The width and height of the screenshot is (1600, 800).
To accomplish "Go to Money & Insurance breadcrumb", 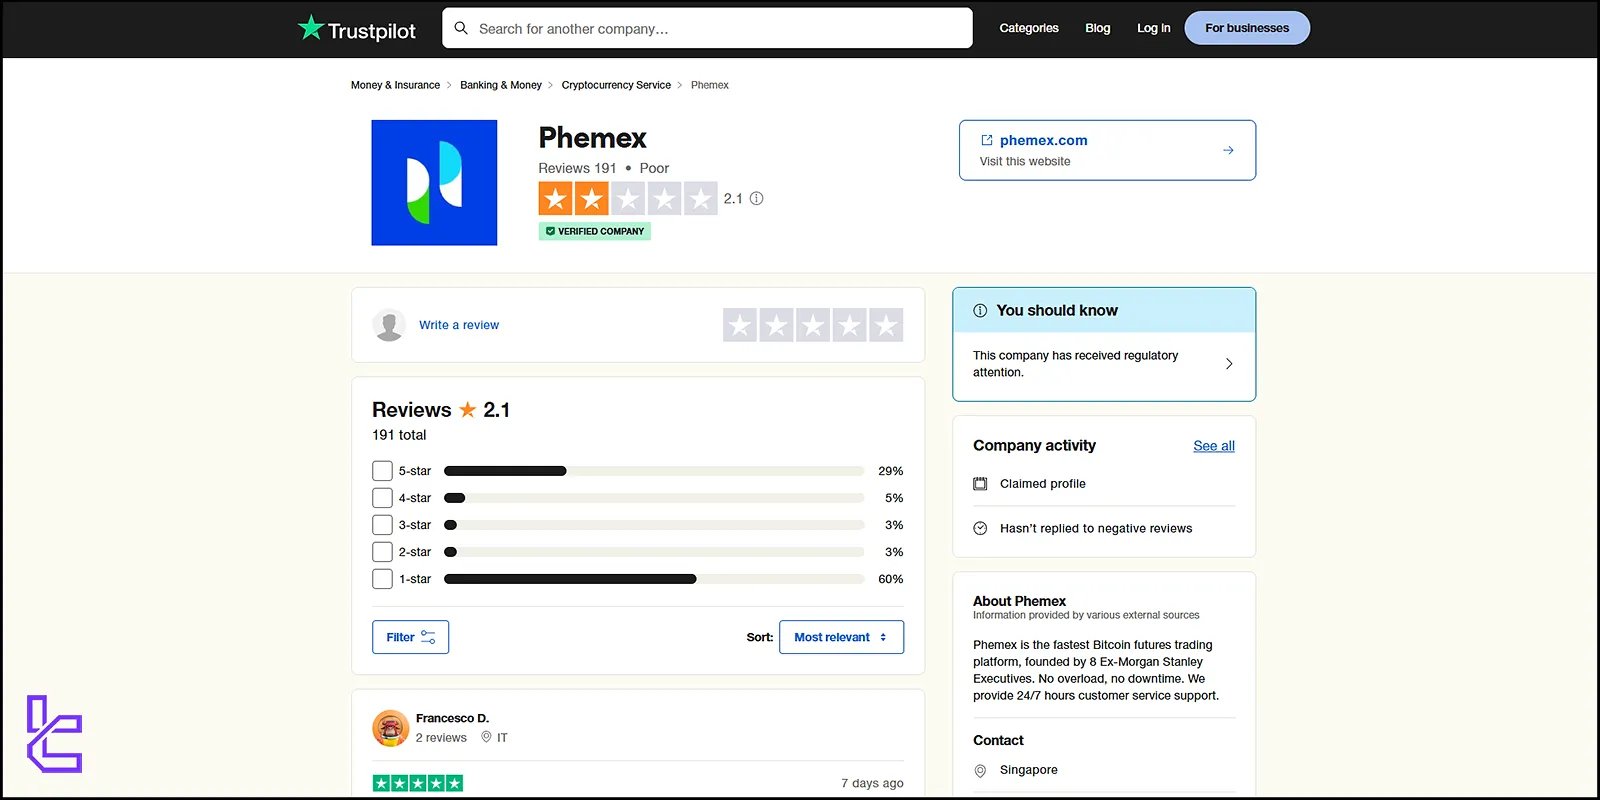I will click(x=395, y=85).
